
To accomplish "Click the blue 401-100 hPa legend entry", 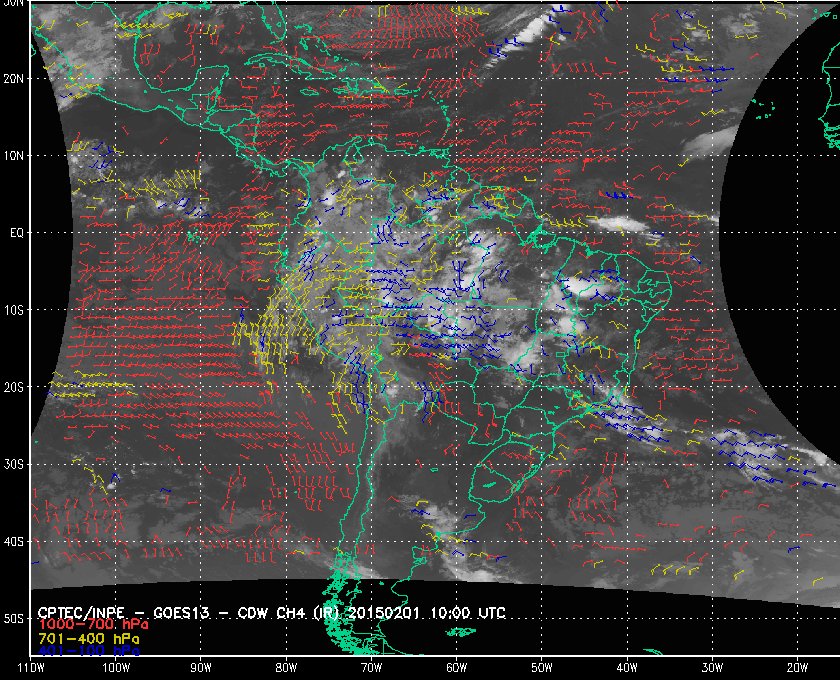I will coord(89,651).
